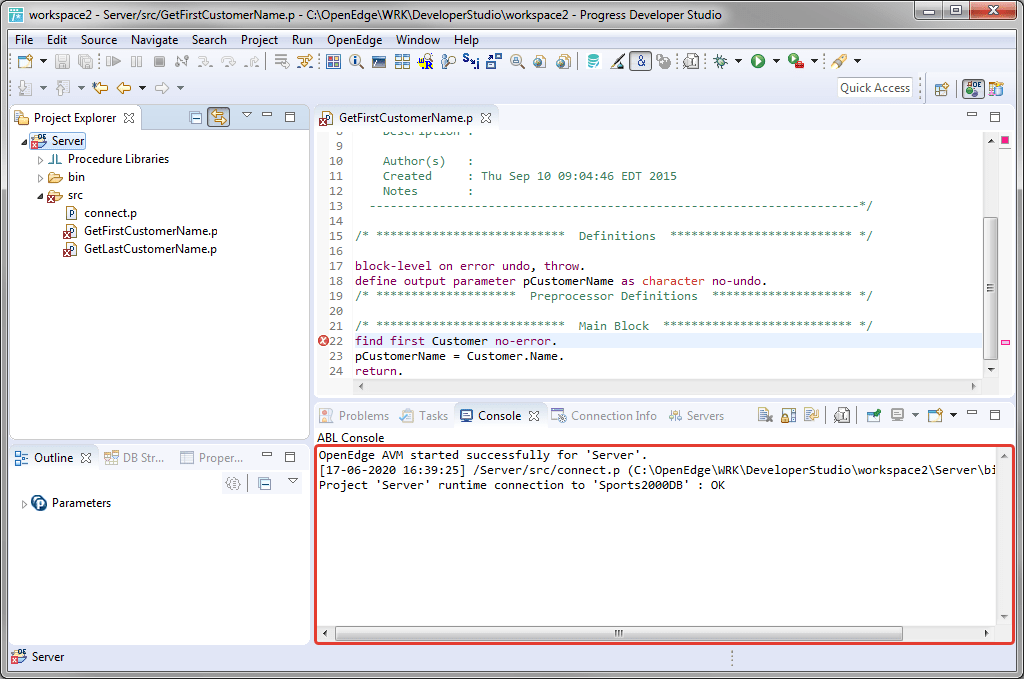Open the Window menu

418,40
